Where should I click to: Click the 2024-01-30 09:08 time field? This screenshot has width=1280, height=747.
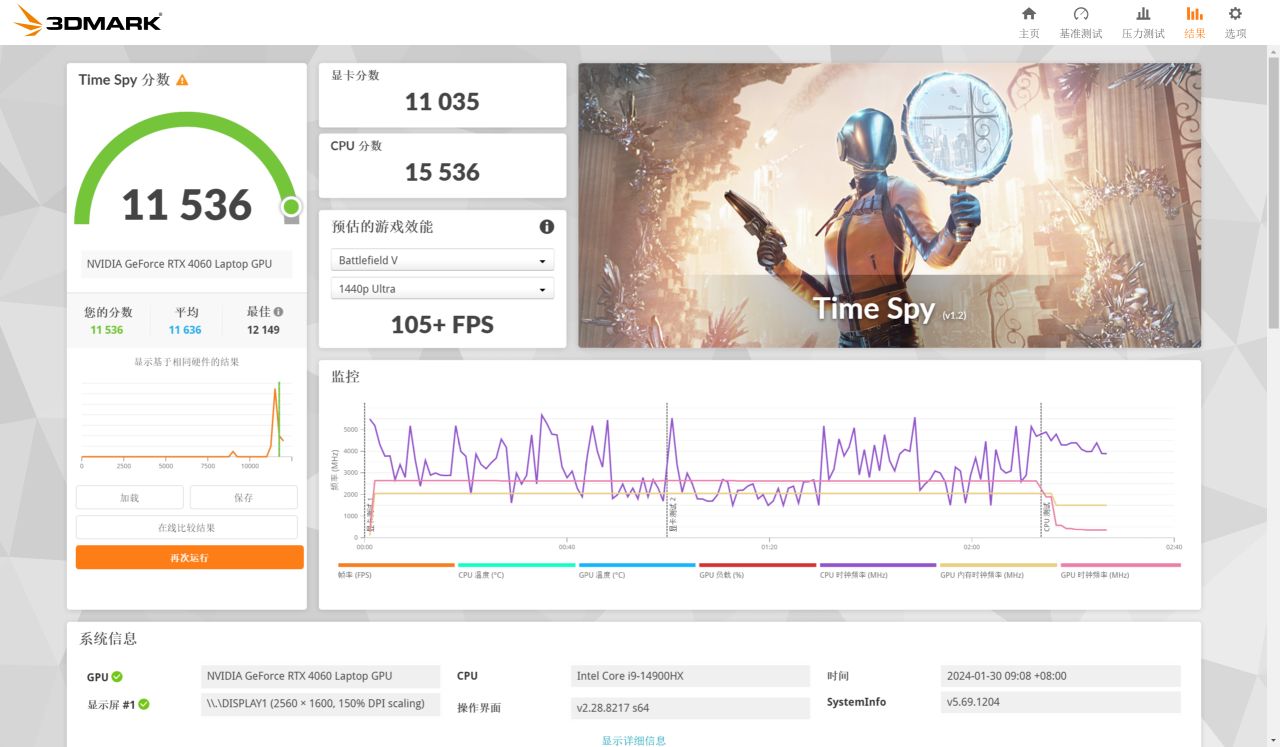pos(1060,676)
